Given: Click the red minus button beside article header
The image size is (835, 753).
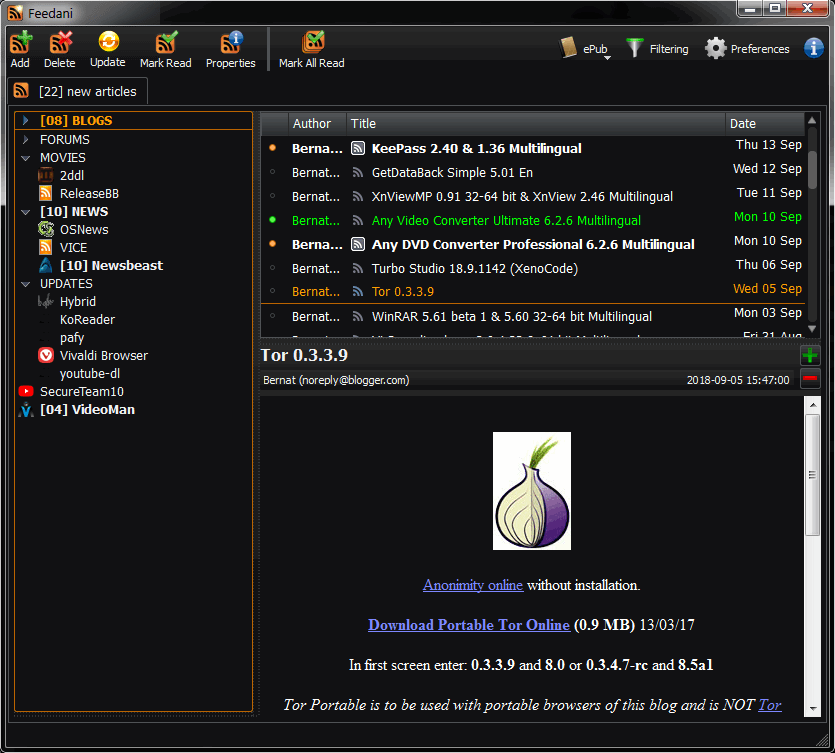Looking at the screenshot, I should (810, 379).
